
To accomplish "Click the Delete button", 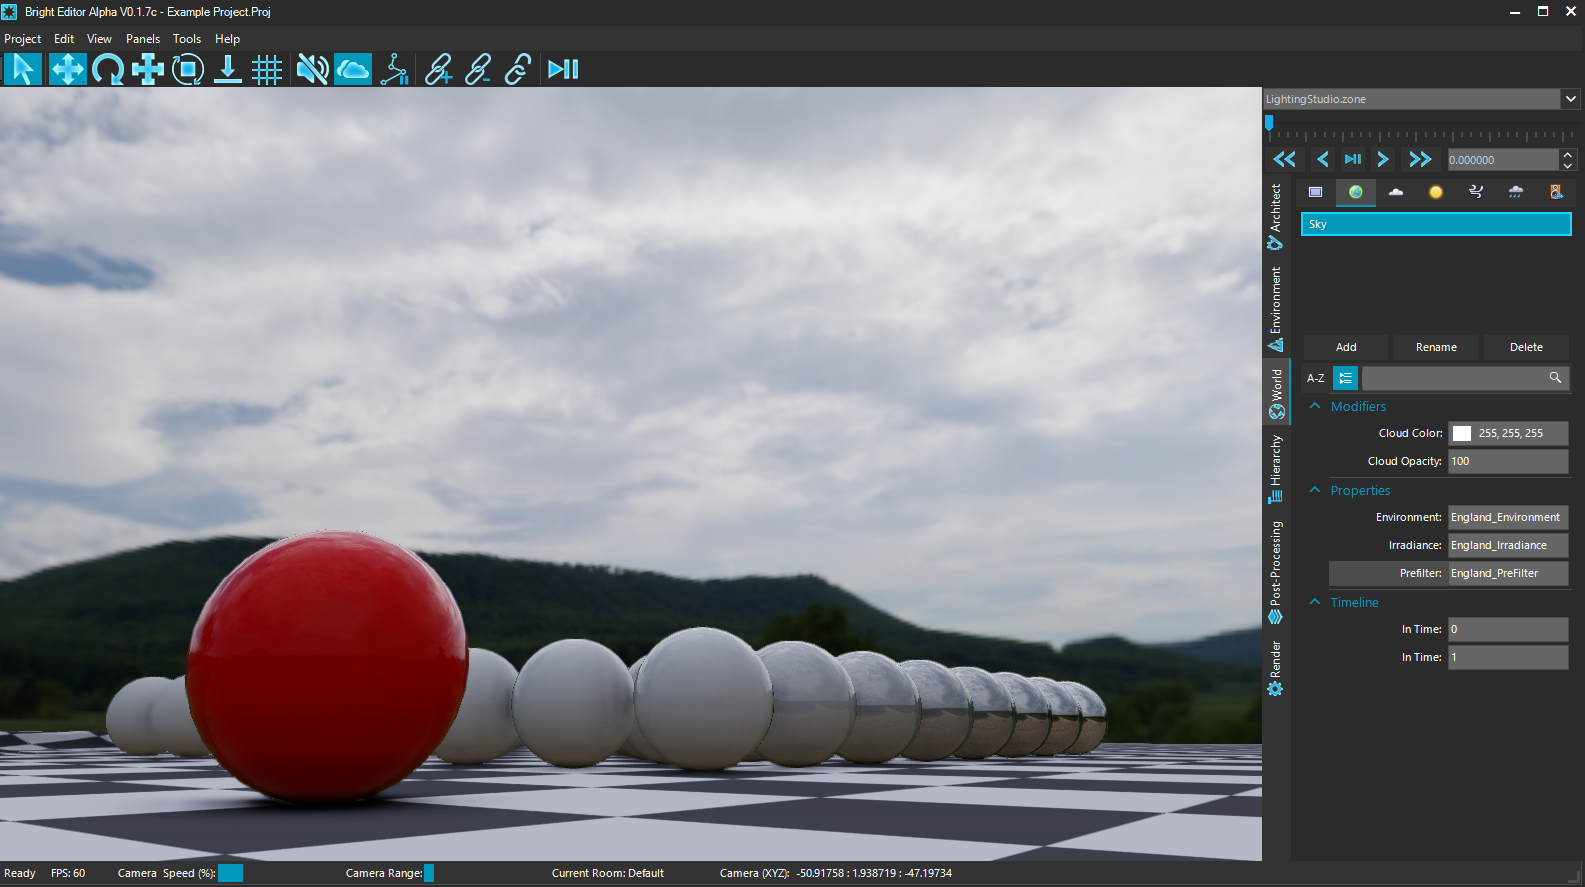I will point(1526,347).
